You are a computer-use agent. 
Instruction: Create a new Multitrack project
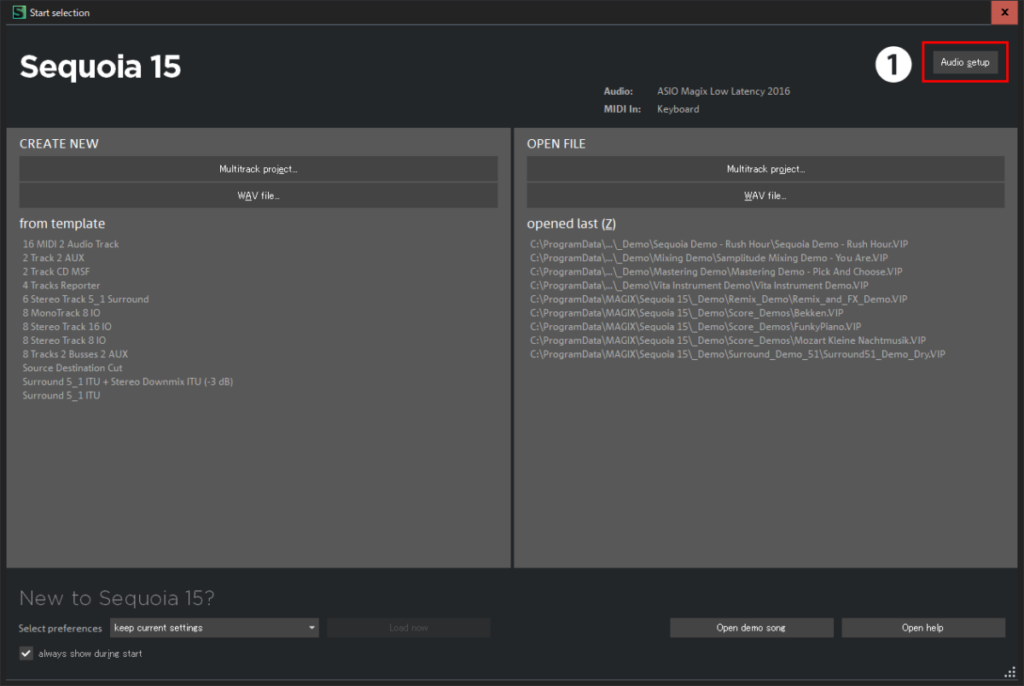[x=258, y=169]
